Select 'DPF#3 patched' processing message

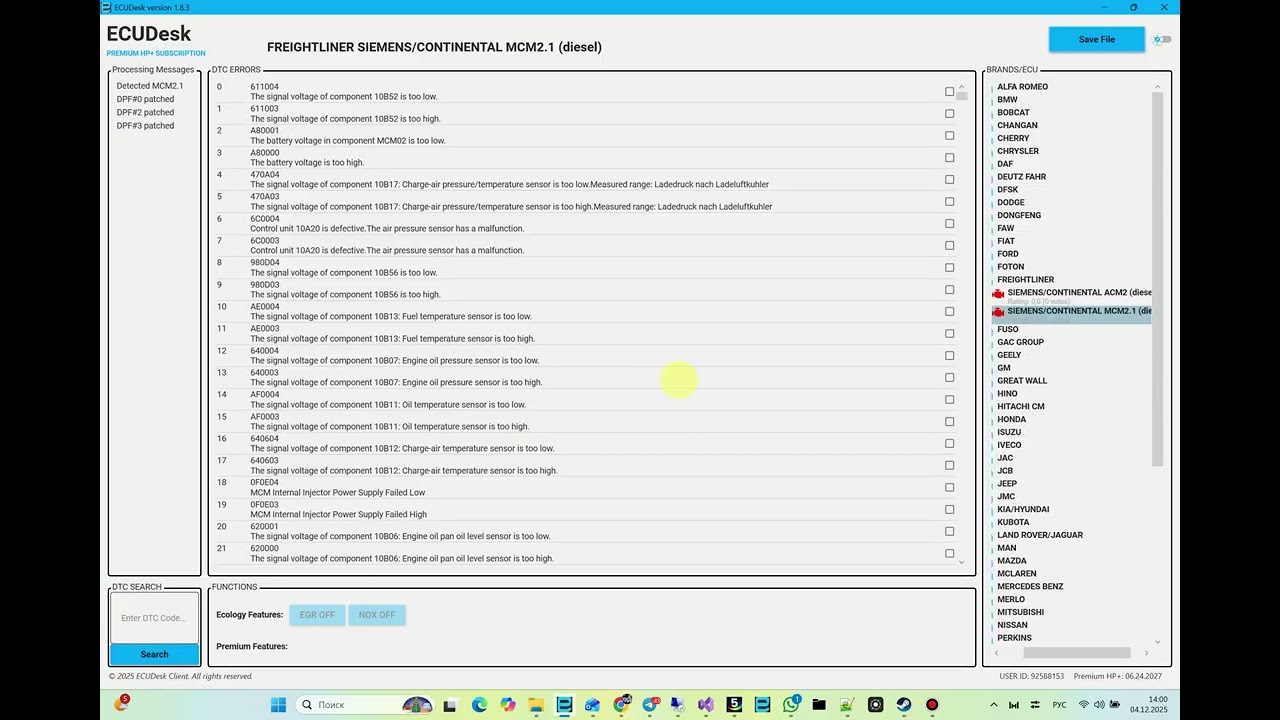145,125
